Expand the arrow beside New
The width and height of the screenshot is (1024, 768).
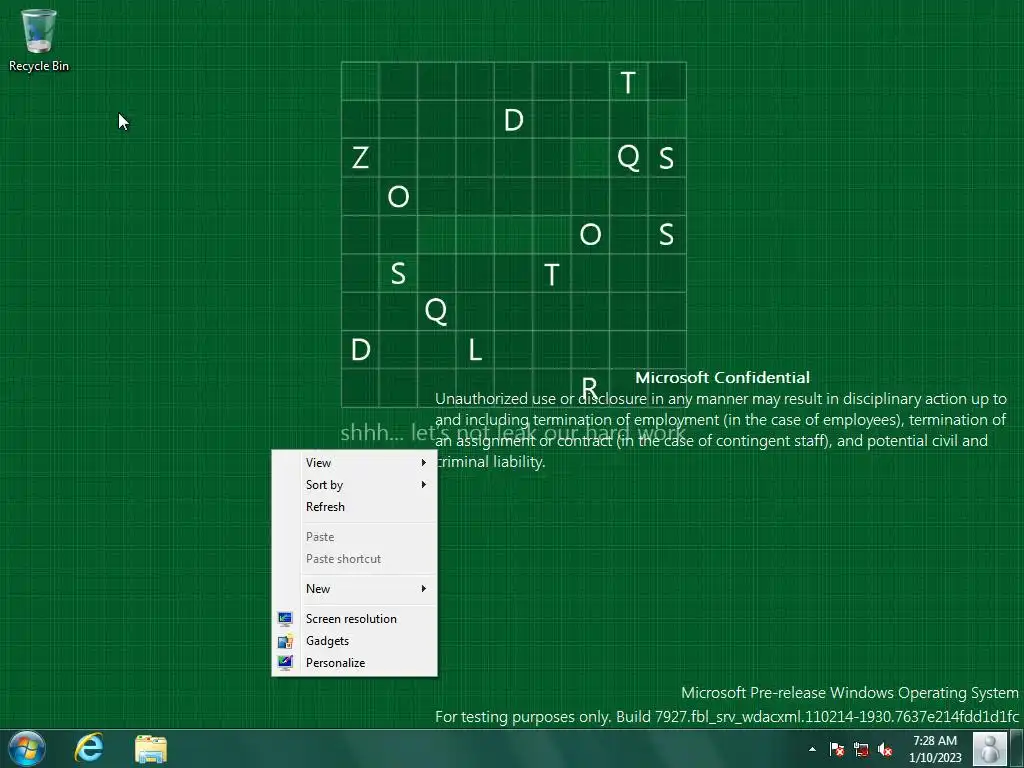(424, 588)
